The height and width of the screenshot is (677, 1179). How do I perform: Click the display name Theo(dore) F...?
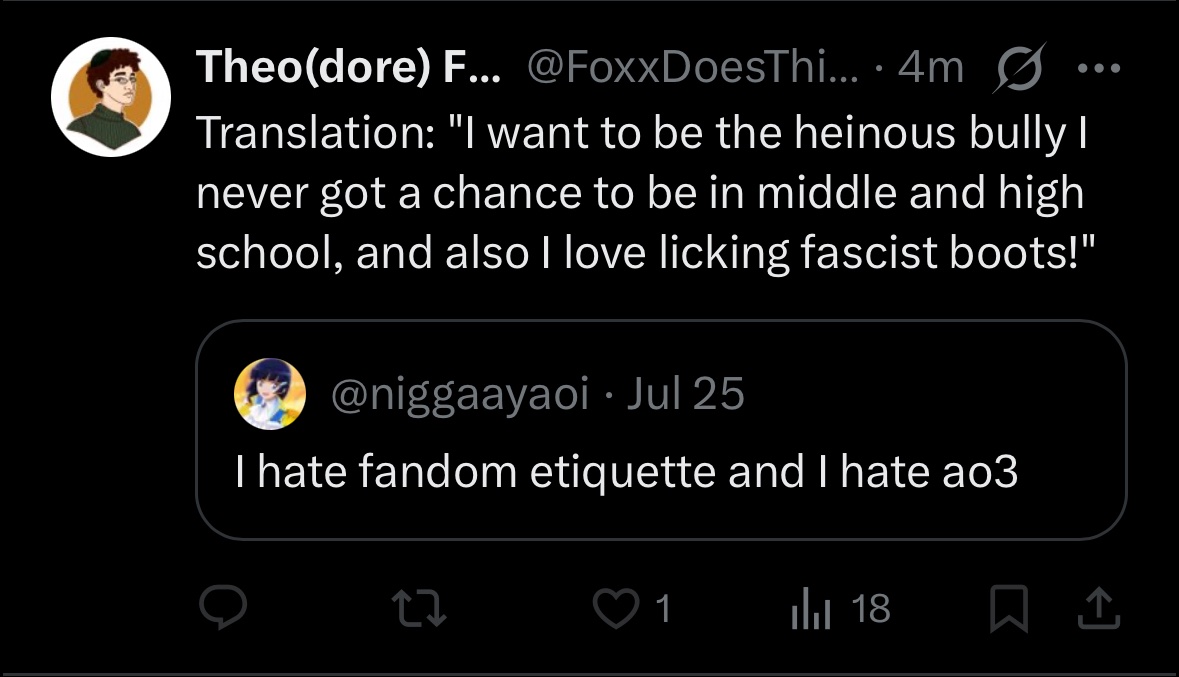click(348, 67)
